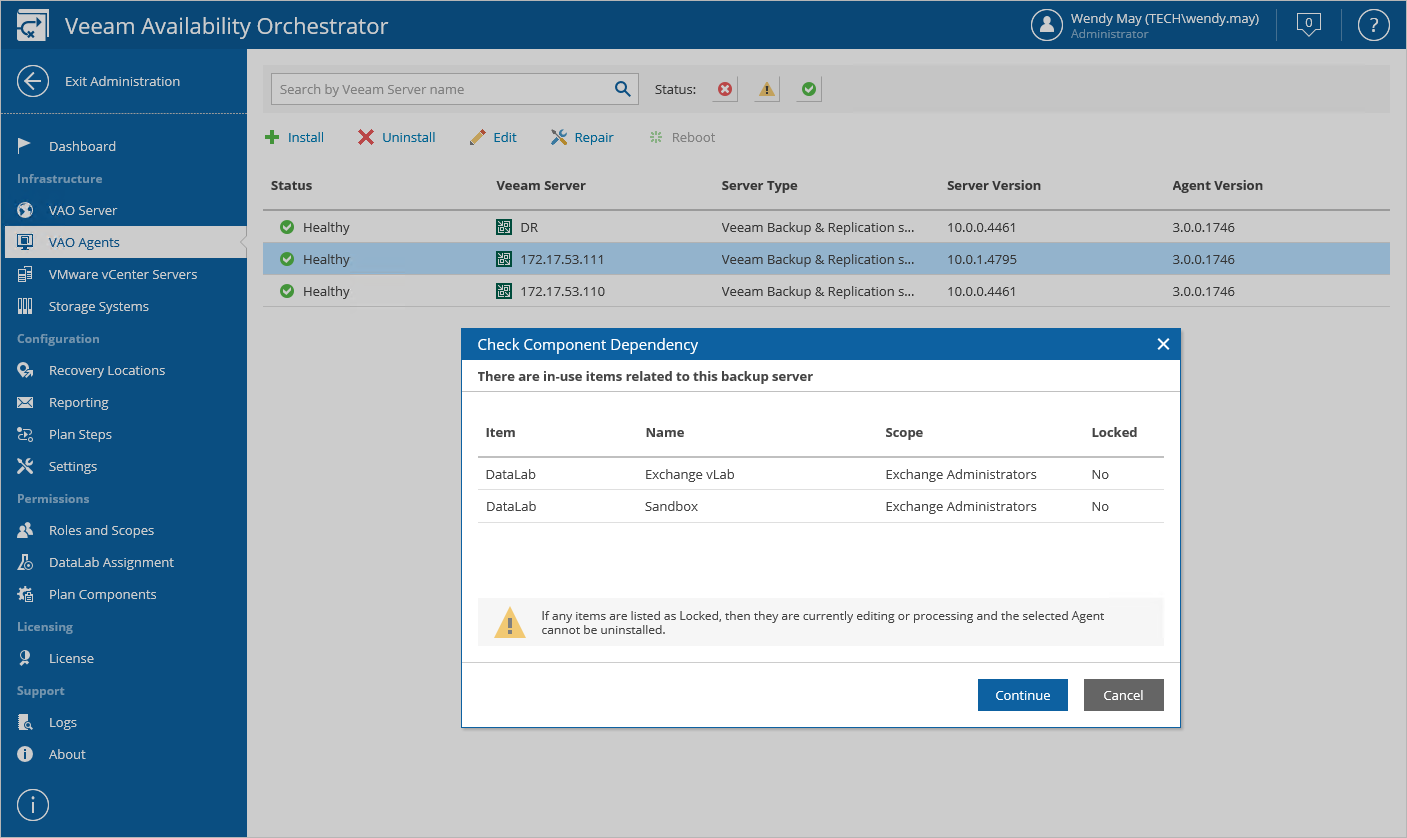Toggle the error status filter

(x=725, y=90)
